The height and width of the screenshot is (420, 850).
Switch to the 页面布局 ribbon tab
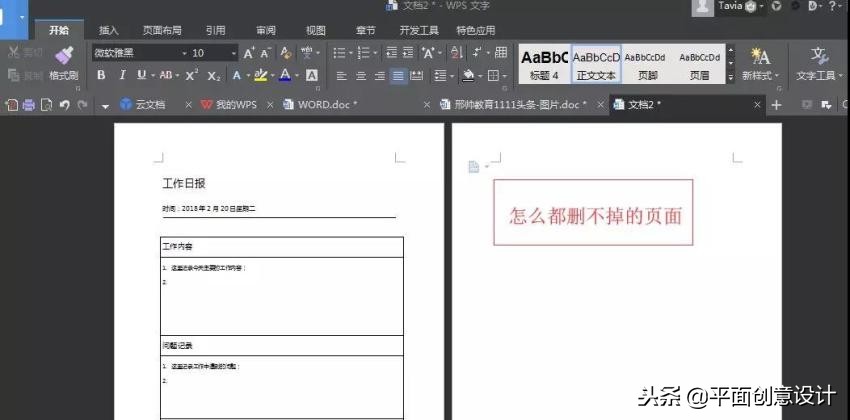[162, 30]
